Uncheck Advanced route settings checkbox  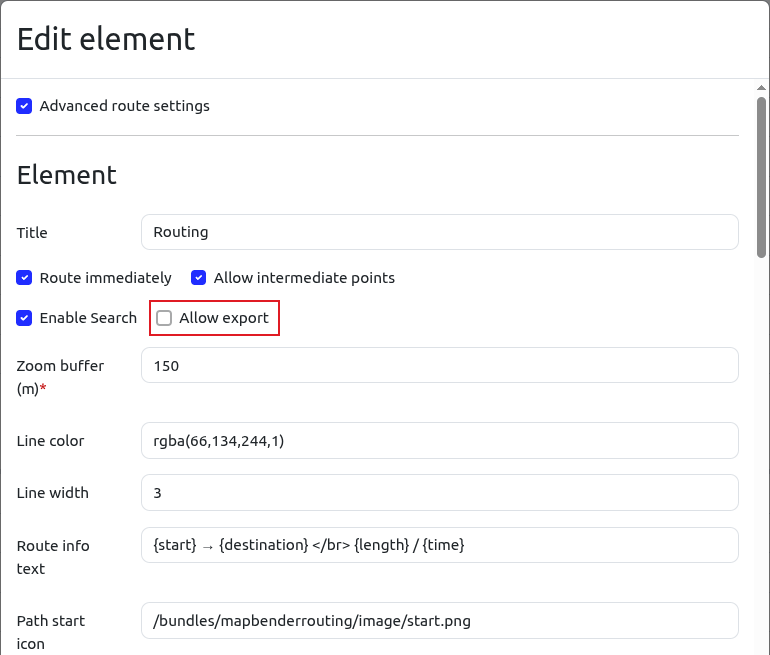pos(24,106)
